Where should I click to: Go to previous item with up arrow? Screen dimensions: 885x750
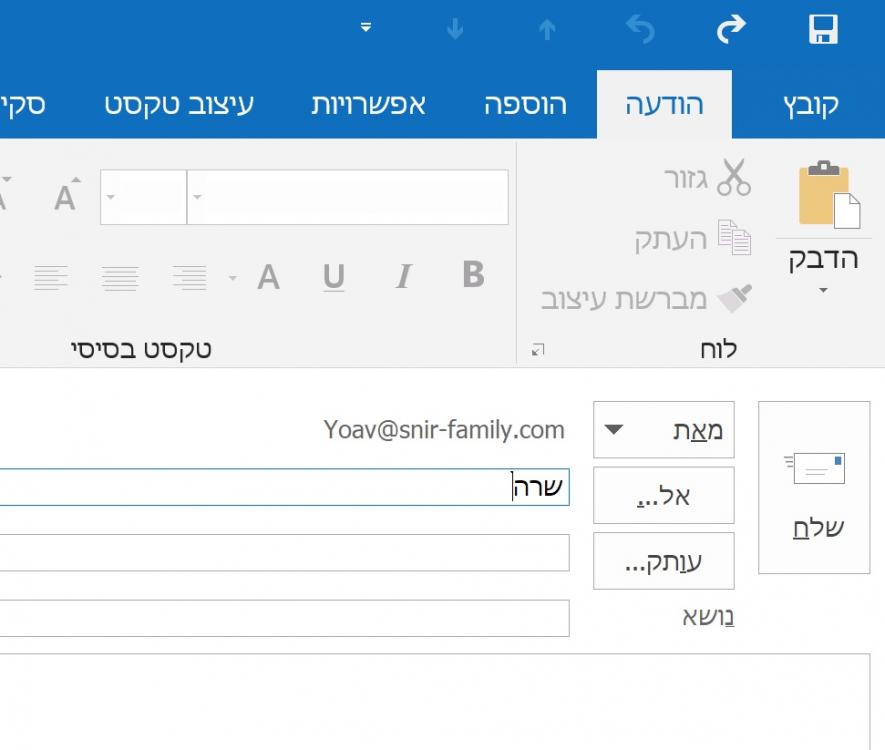547,29
